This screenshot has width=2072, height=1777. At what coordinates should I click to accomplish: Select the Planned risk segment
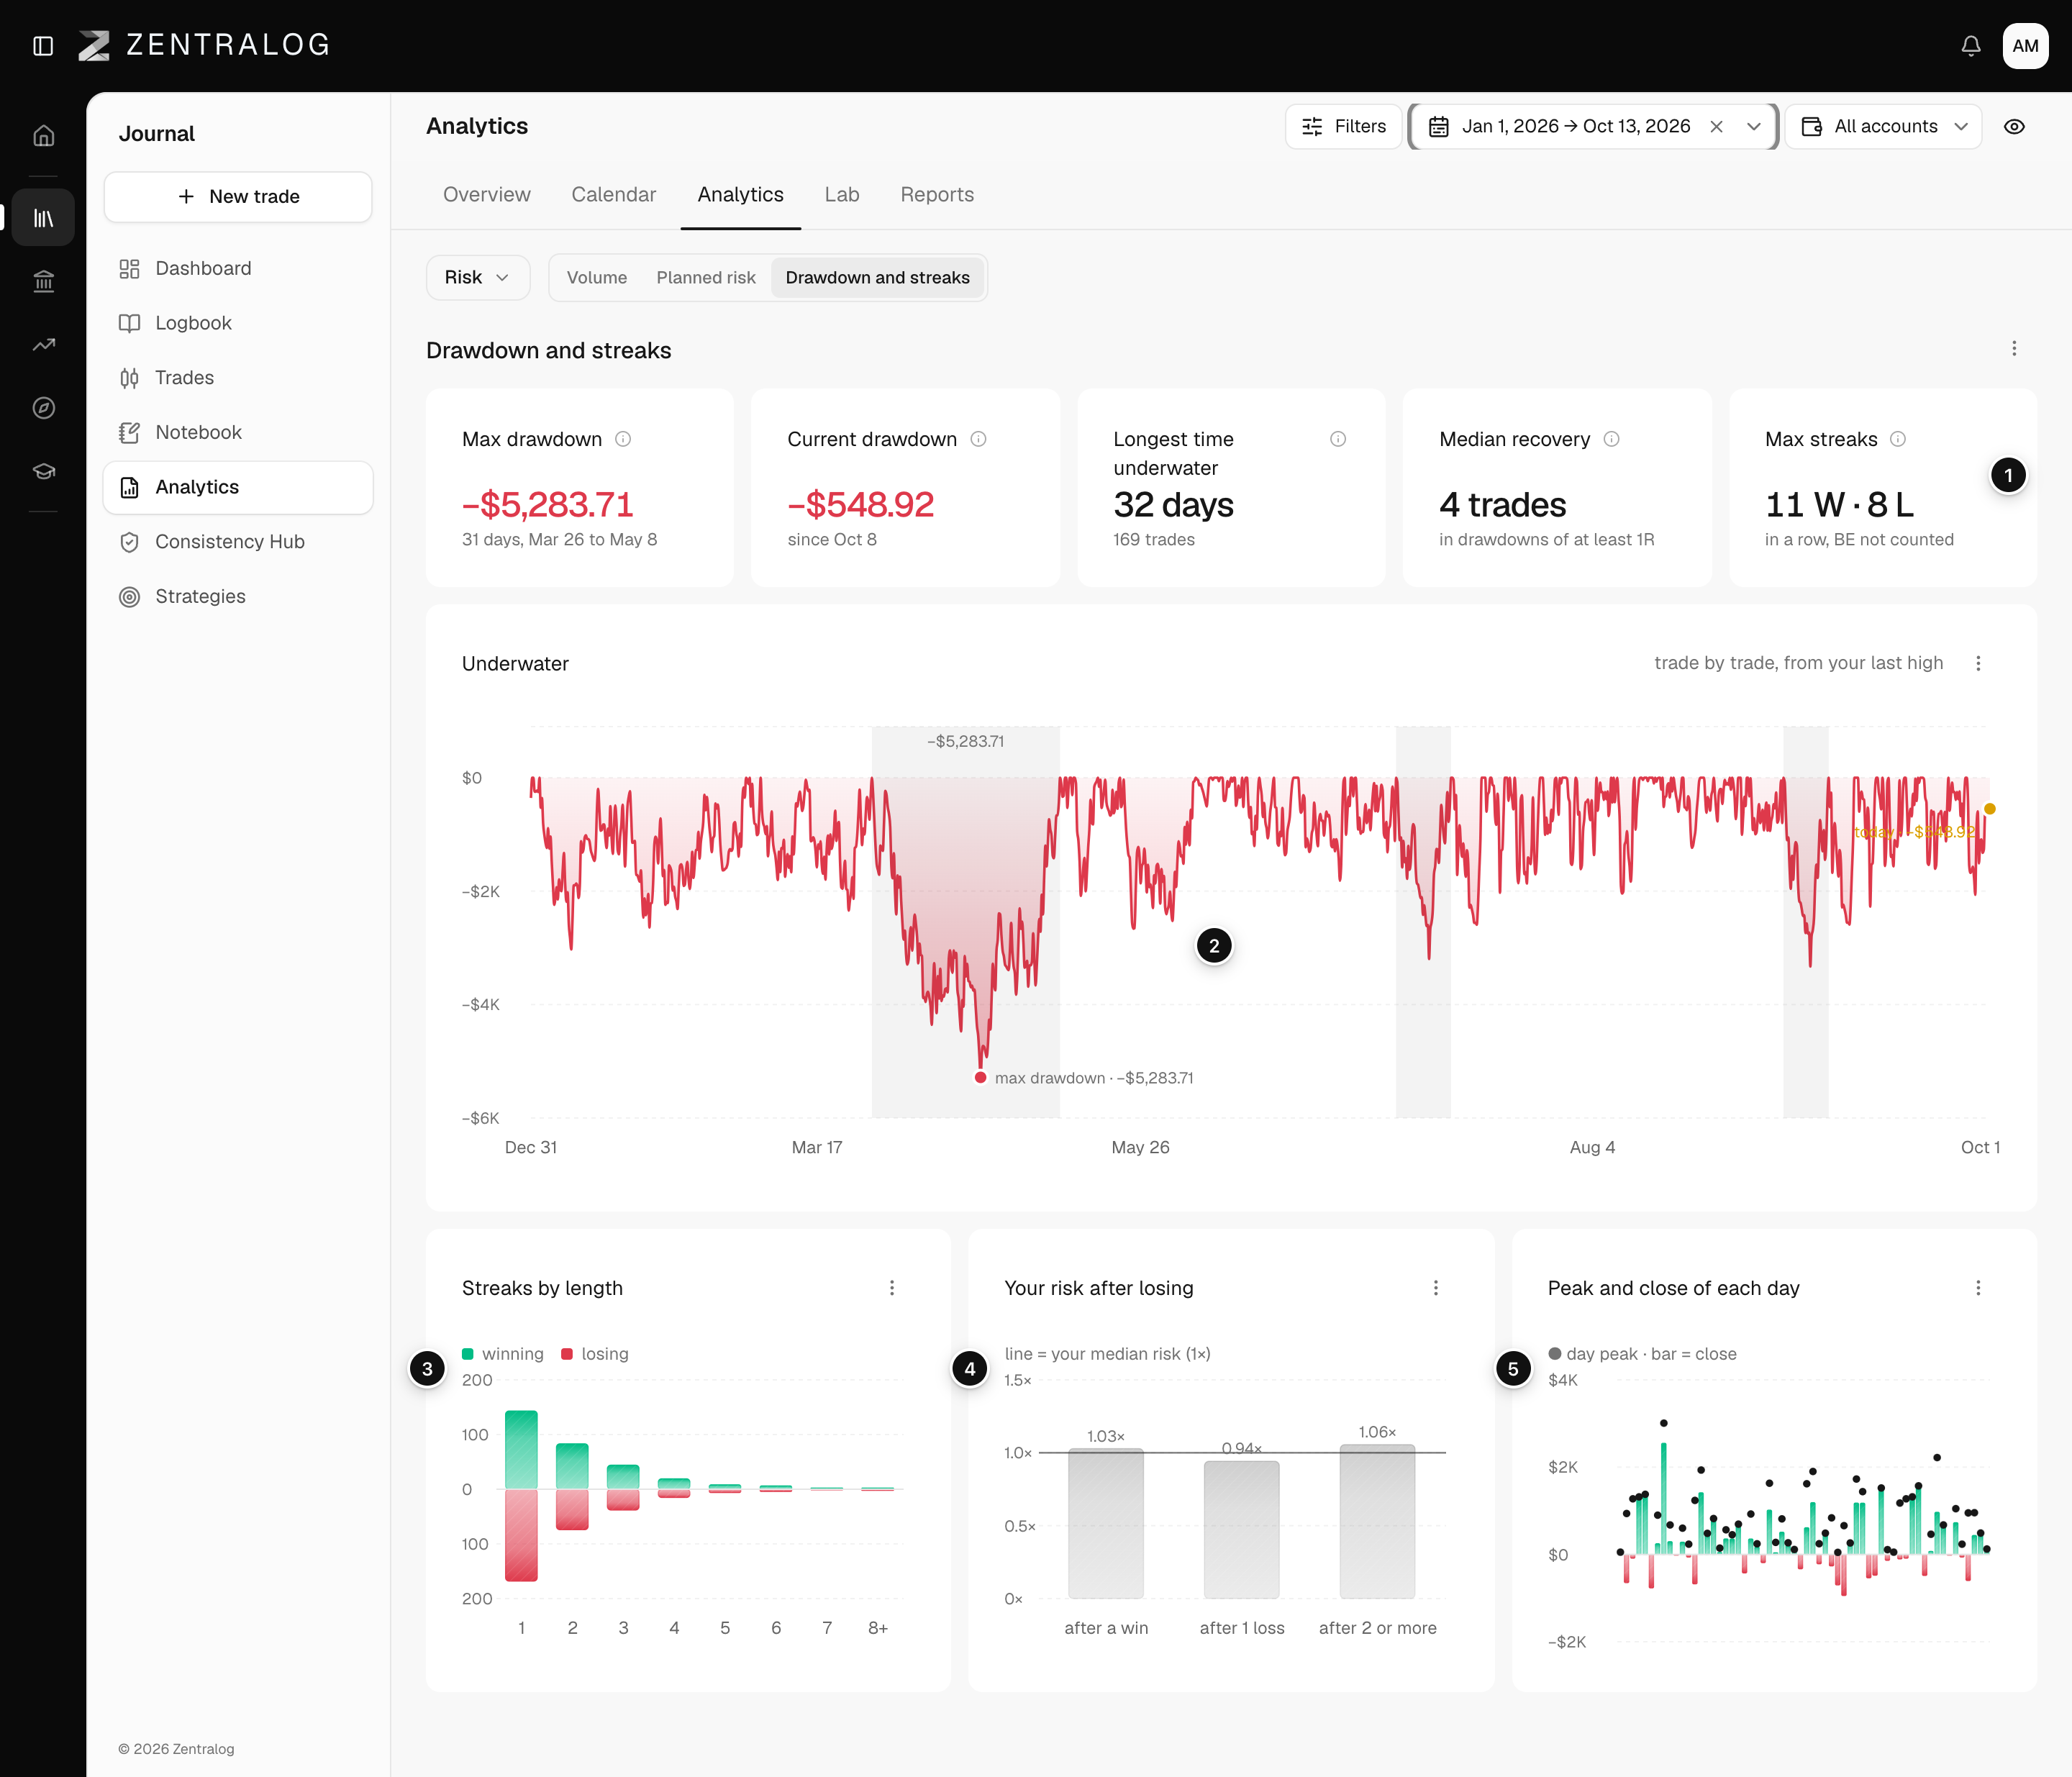(706, 277)
